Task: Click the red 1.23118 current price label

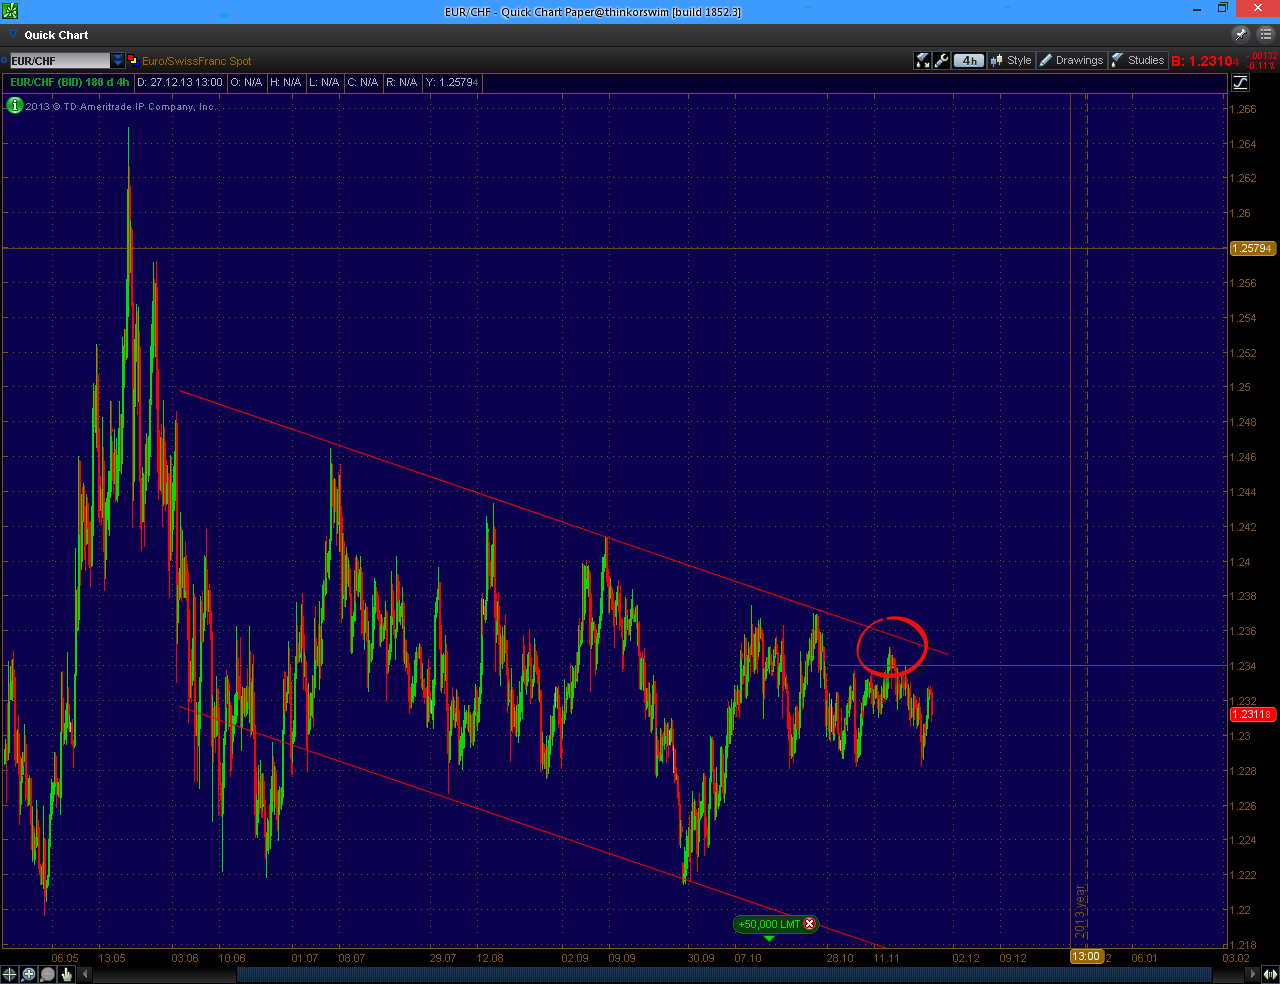Action: coord(1252,714)
